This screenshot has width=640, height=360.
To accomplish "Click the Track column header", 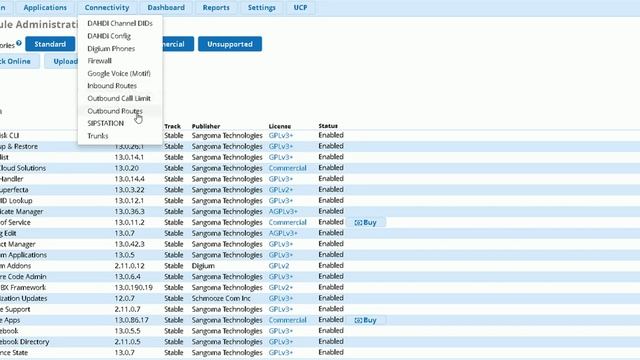I will [x=172, y=126].
